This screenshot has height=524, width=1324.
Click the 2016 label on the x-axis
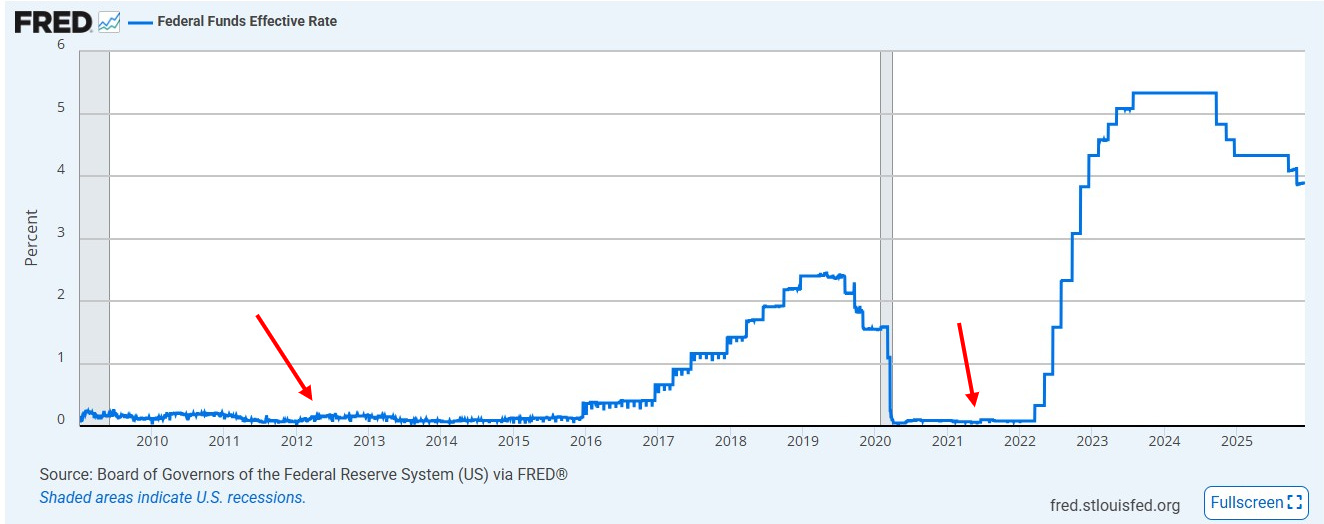[x=585, y=441]
